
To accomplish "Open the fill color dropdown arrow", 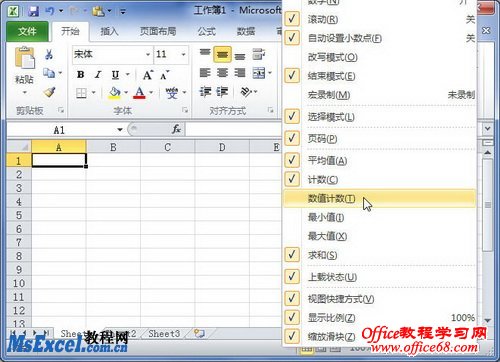I will click(x=126, y=93).
